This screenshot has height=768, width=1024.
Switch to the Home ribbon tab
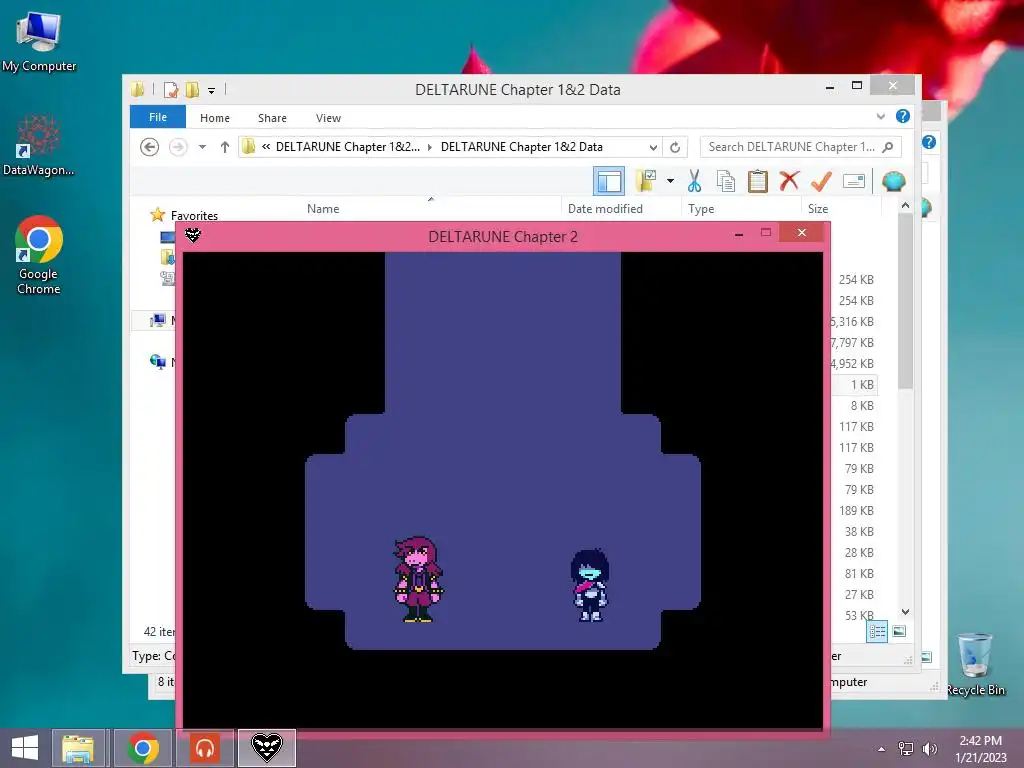215,118
